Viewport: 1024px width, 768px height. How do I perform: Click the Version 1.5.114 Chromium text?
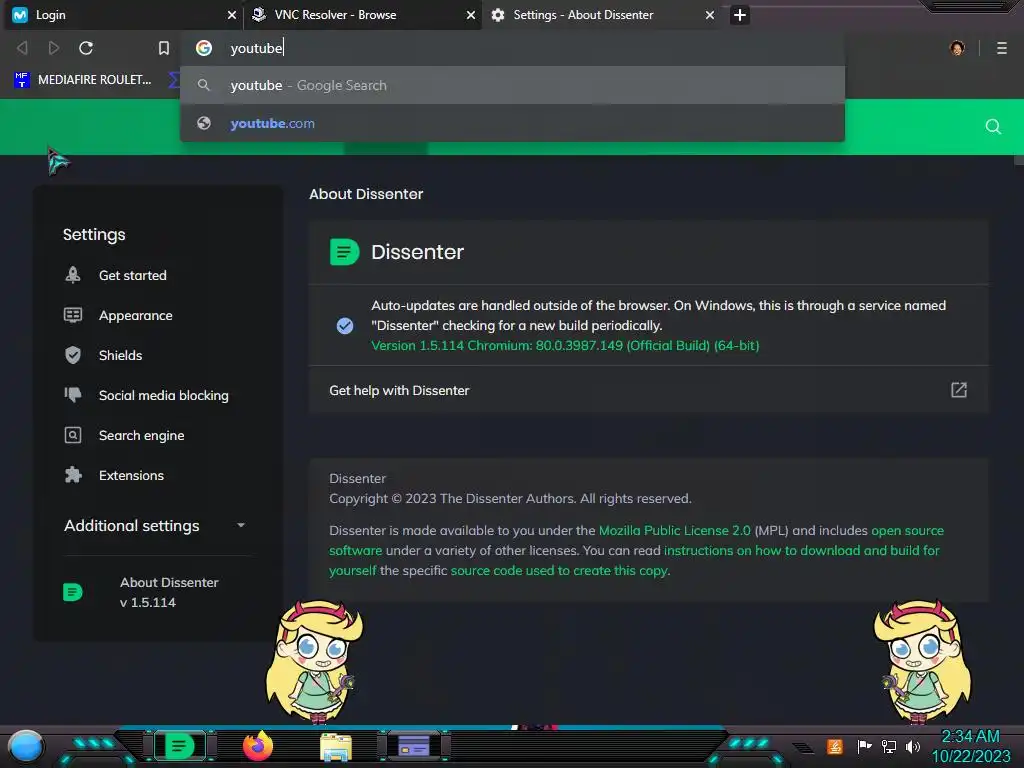coord(565,345)
